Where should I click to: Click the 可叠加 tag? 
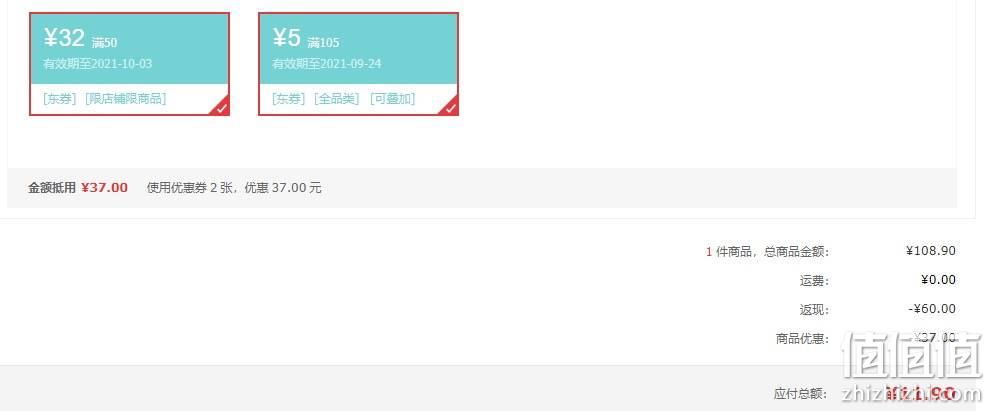(x=392, y=99)
